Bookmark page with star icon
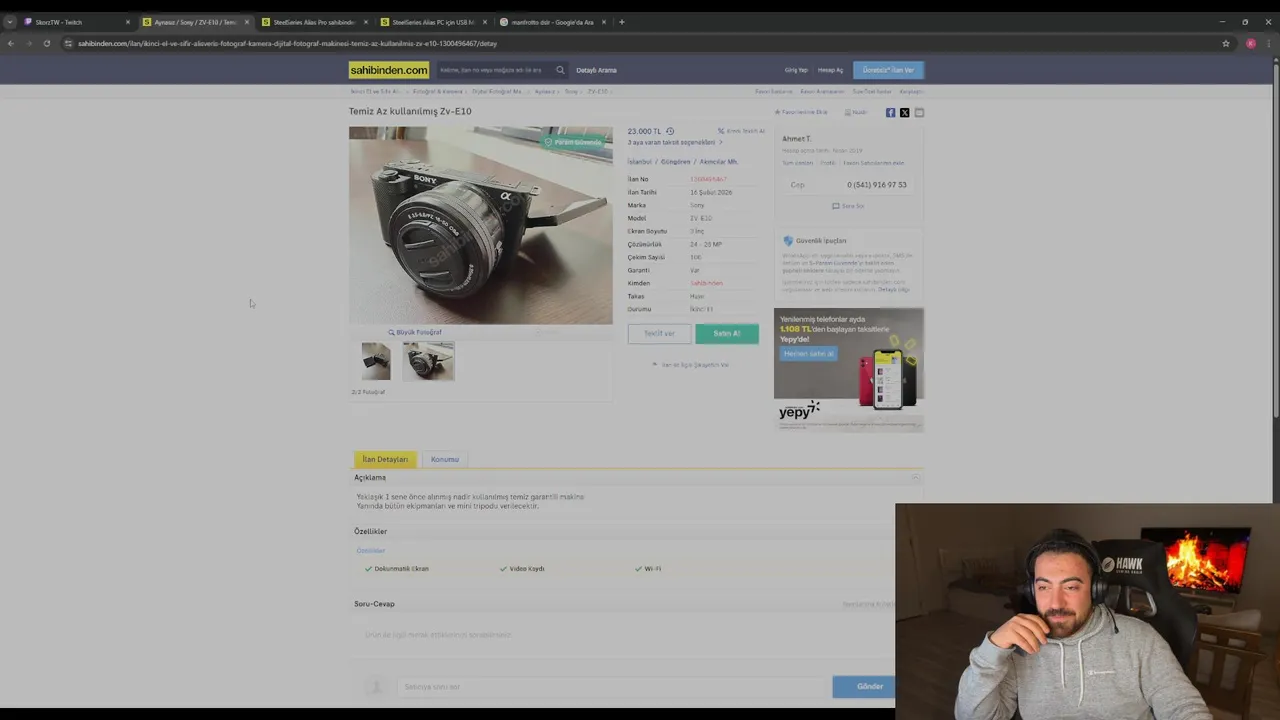The image size is (1280, 720). 1226,43
